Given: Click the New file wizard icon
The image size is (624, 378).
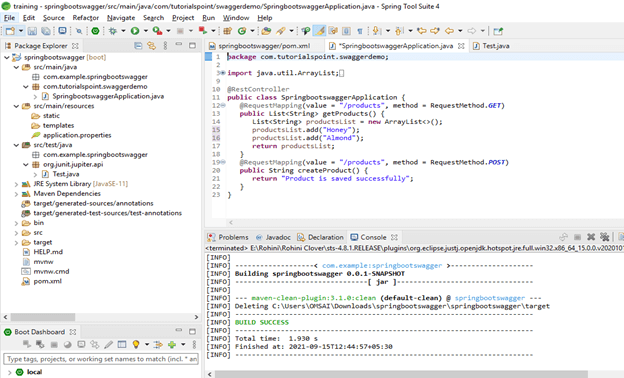Looking at the screenshot, I should point(10,31).
